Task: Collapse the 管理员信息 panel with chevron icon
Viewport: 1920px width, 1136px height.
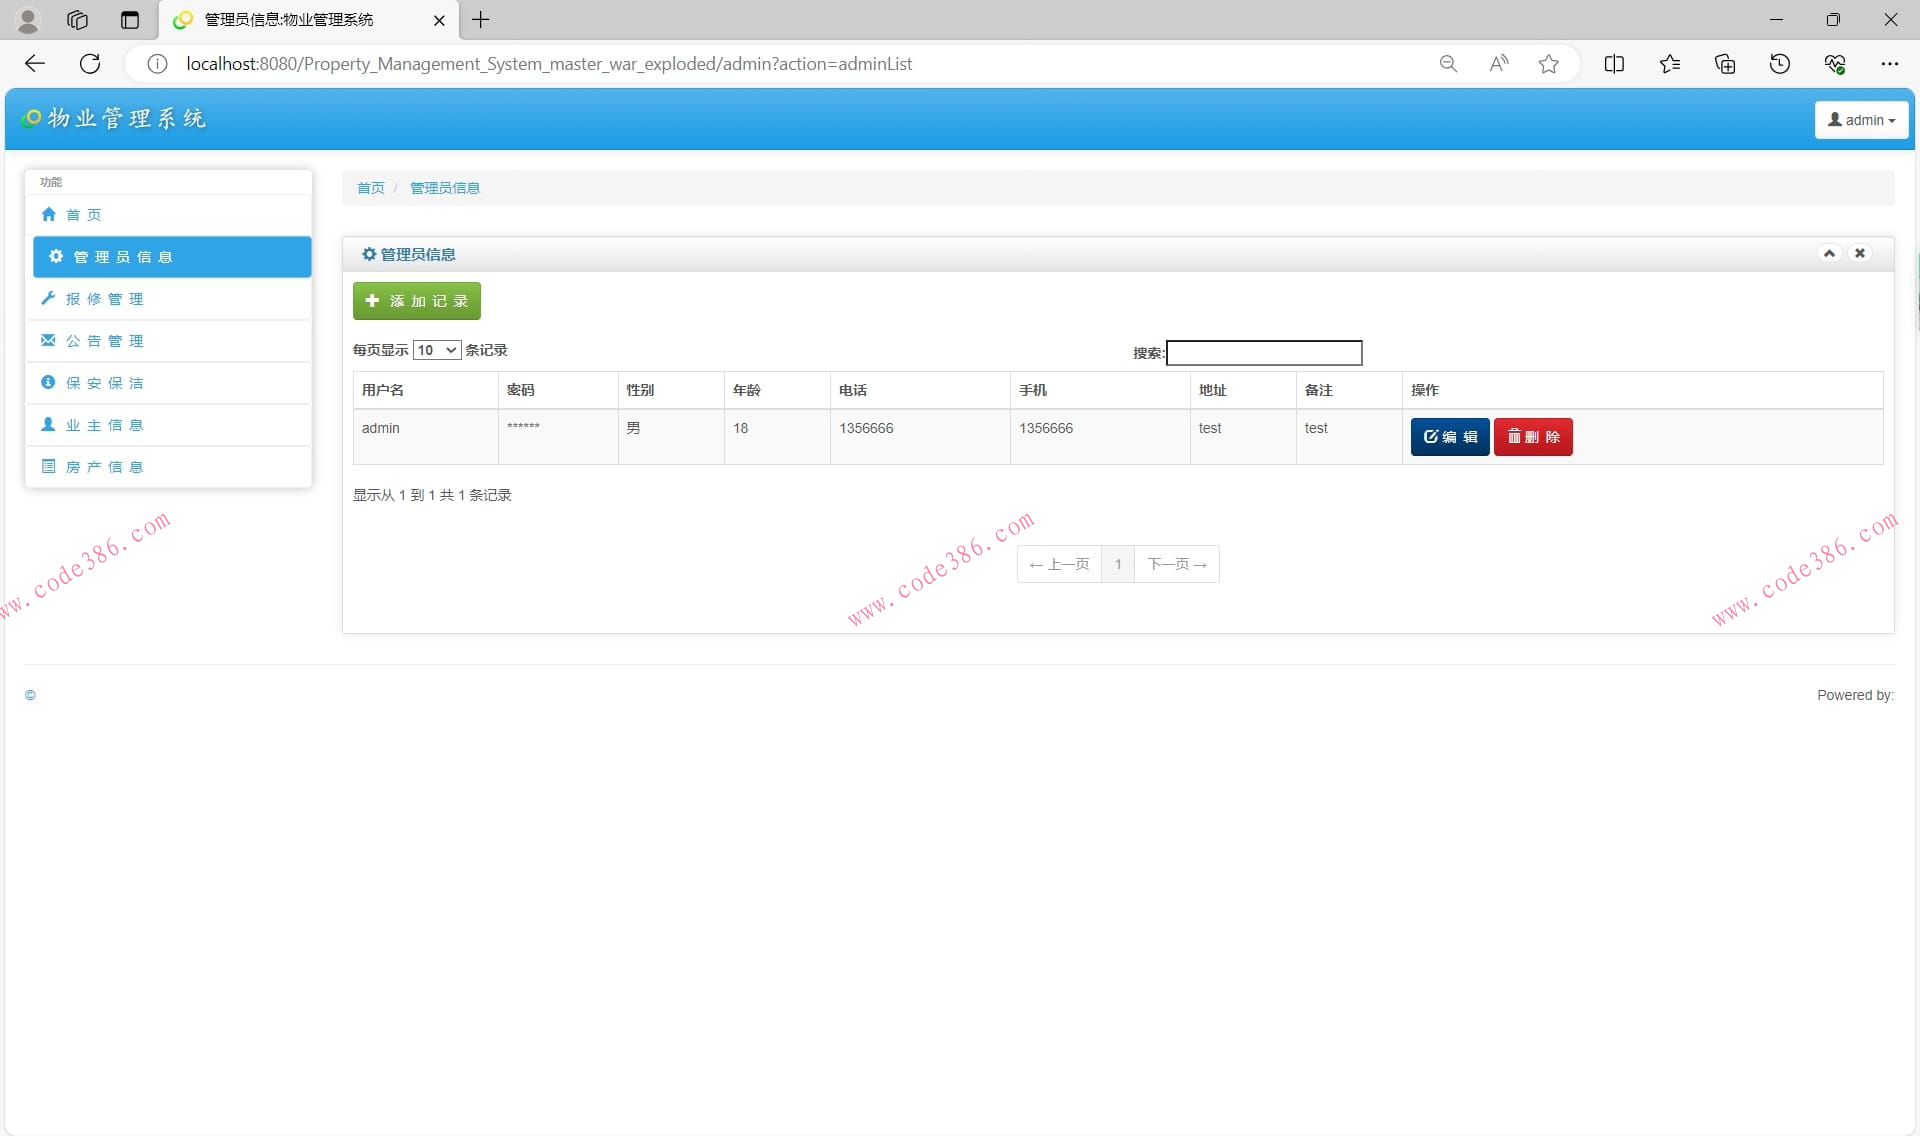Action: [x=1829, y=253]
